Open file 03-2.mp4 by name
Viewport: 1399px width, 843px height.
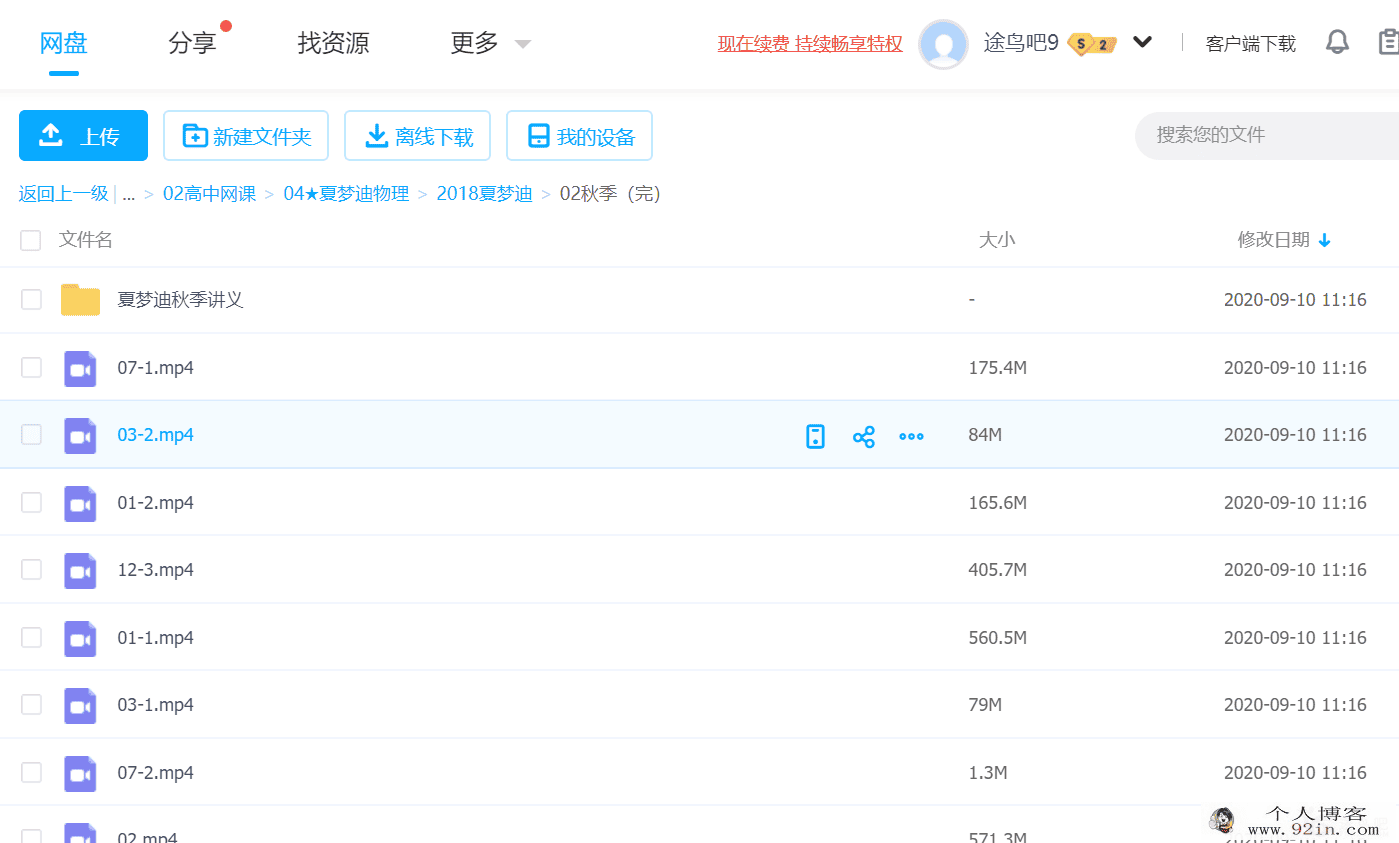click(155, 435)
